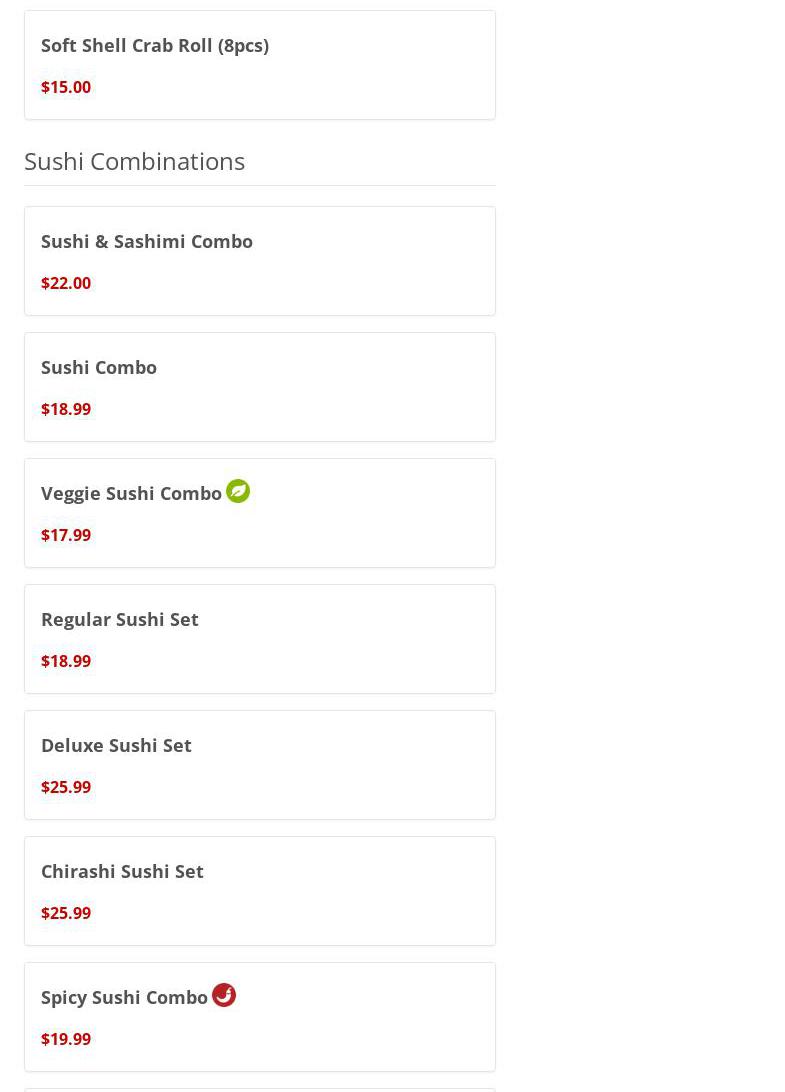Click the Sushi & Sashimi Combo title text
The width and height of the screenshot is (785, 1092).
[x=147, y=242]
